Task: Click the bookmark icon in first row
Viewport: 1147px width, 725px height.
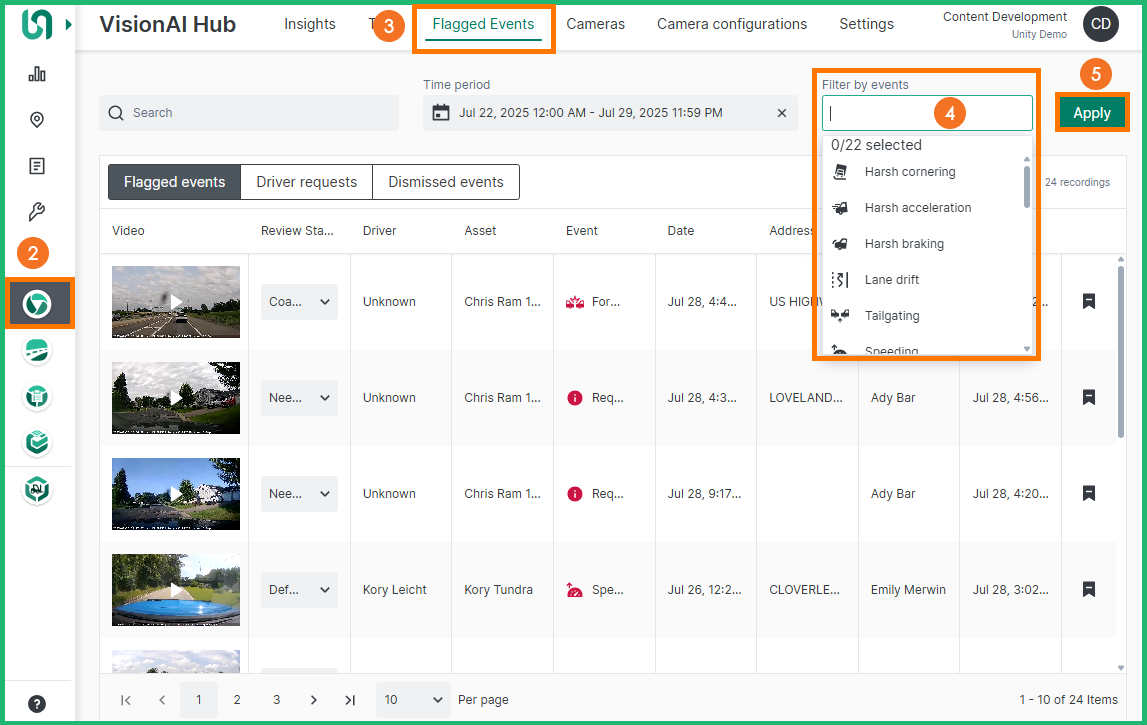Action: click(1089, 301)
